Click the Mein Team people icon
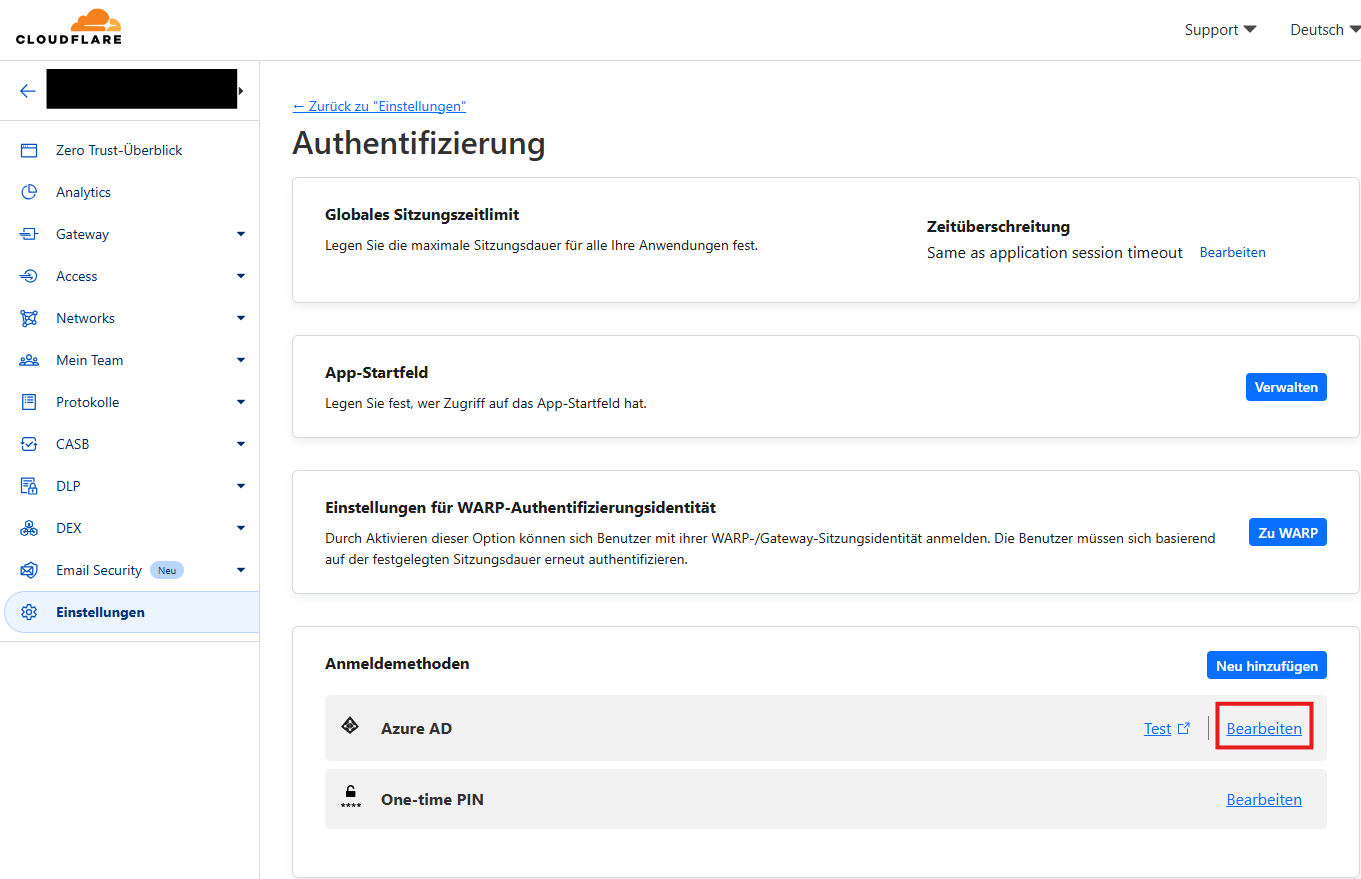The width and height of the screenshot is (1361, 879). pos(28,359)
